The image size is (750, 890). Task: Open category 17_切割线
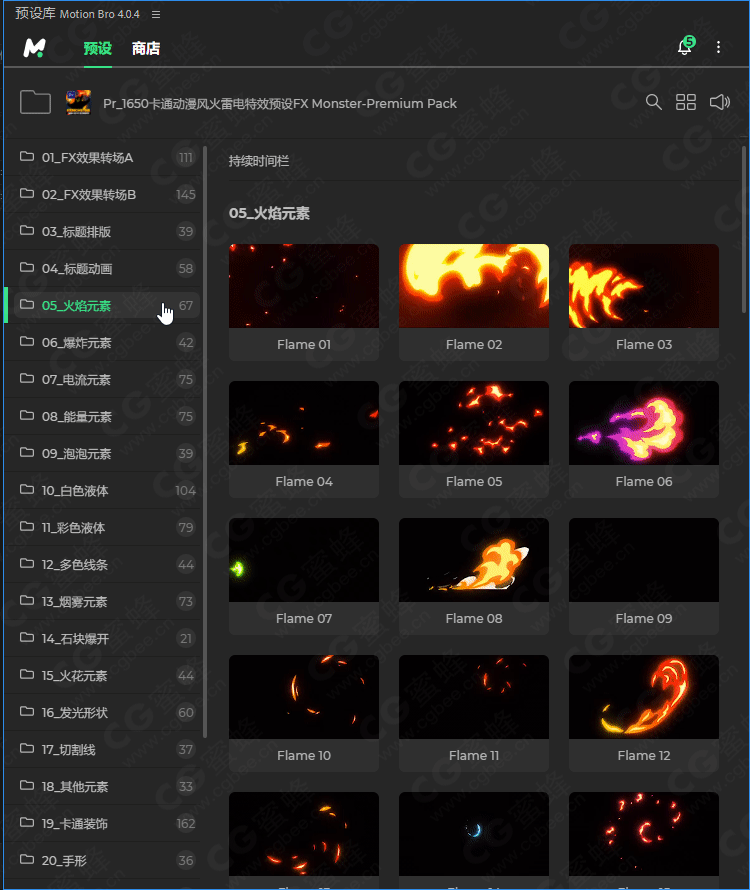[103, 750]
